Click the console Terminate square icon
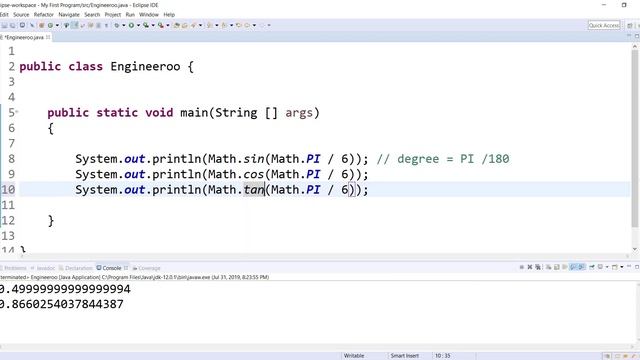Viewport: 640px width, 360px height. [522, 267]
